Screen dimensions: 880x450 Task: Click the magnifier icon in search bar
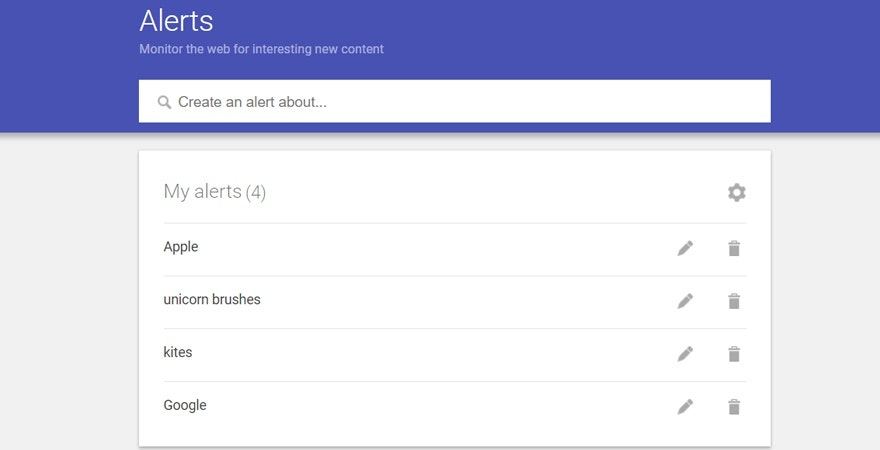click(x=165, y=102)
